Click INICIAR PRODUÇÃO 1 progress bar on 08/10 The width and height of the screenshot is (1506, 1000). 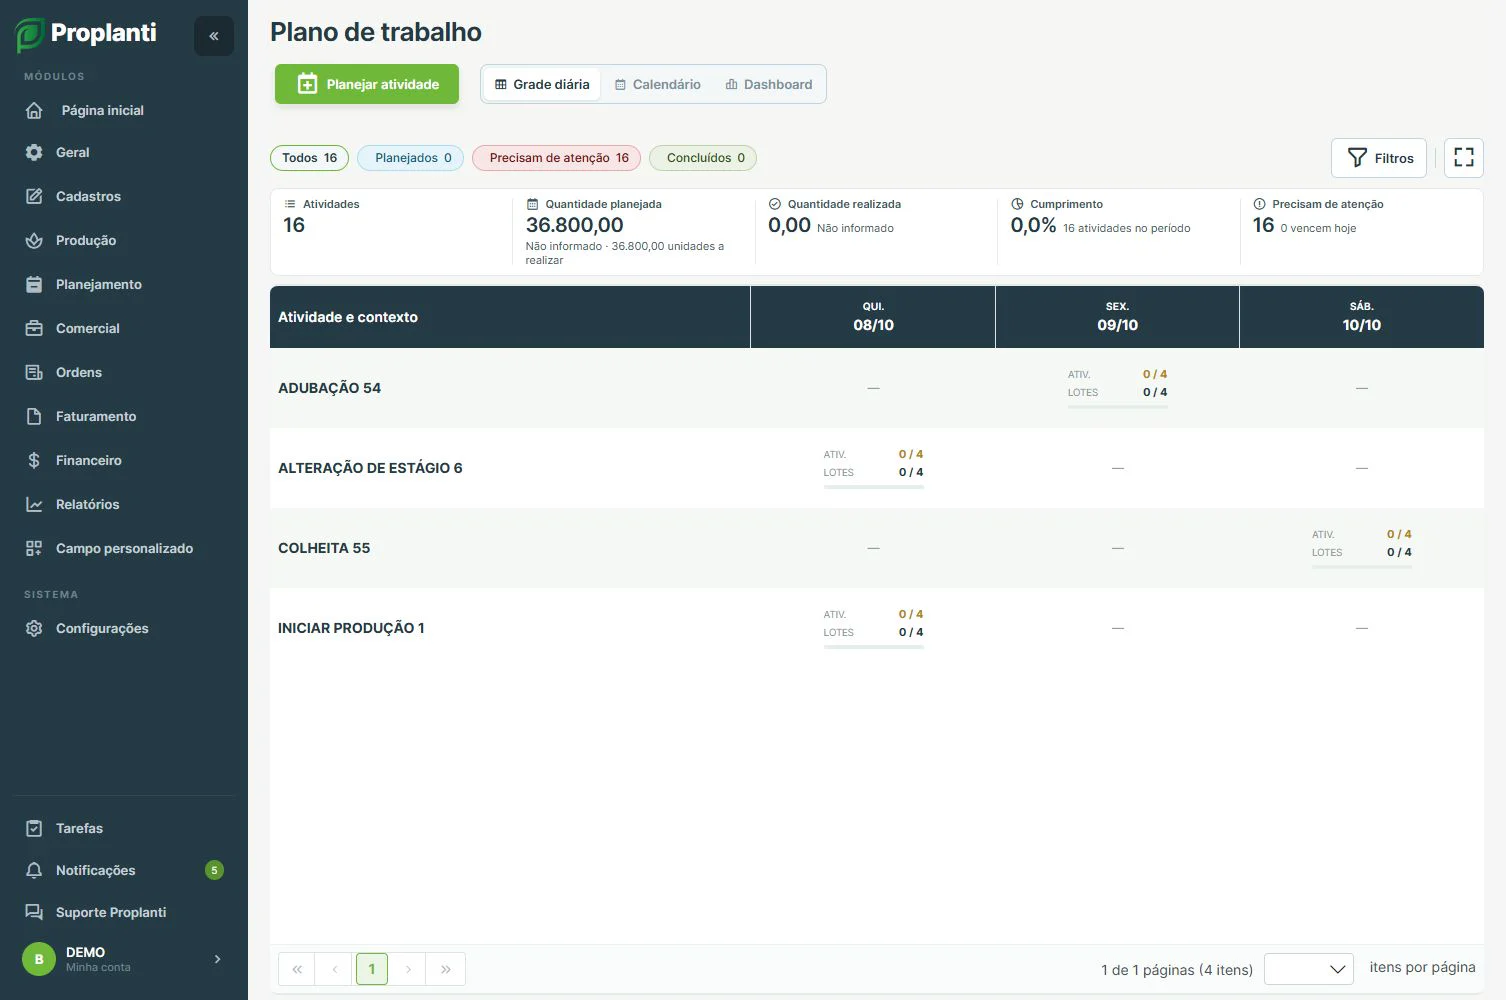873,647
